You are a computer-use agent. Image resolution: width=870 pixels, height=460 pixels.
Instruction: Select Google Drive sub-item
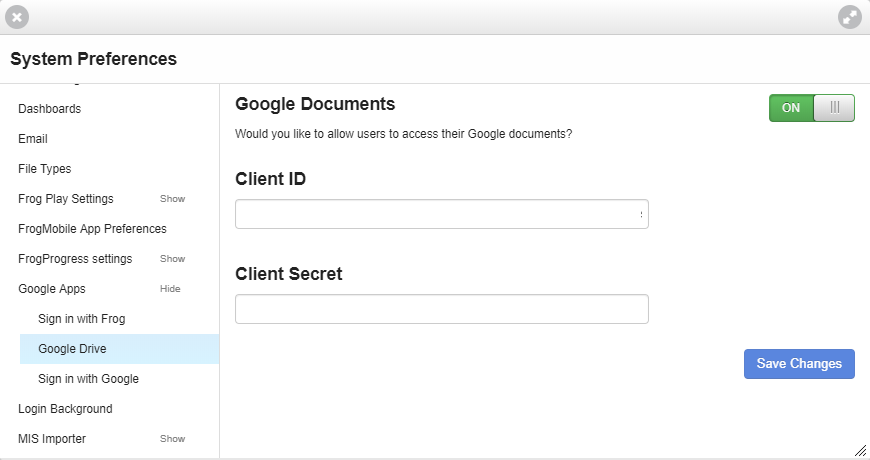pyautogui.click(x=119, y=349)
